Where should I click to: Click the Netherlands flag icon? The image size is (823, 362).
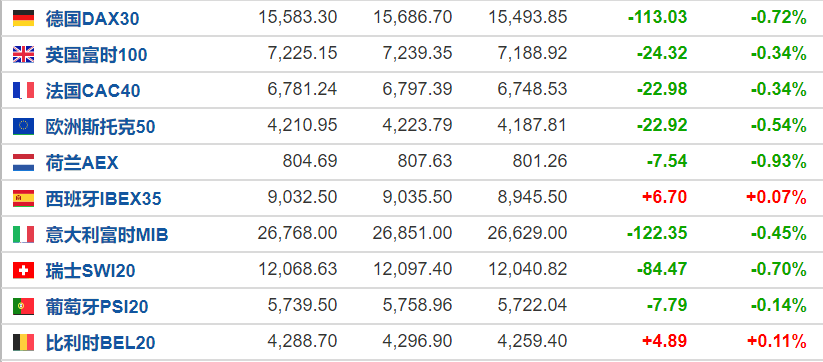coord(24,163)
